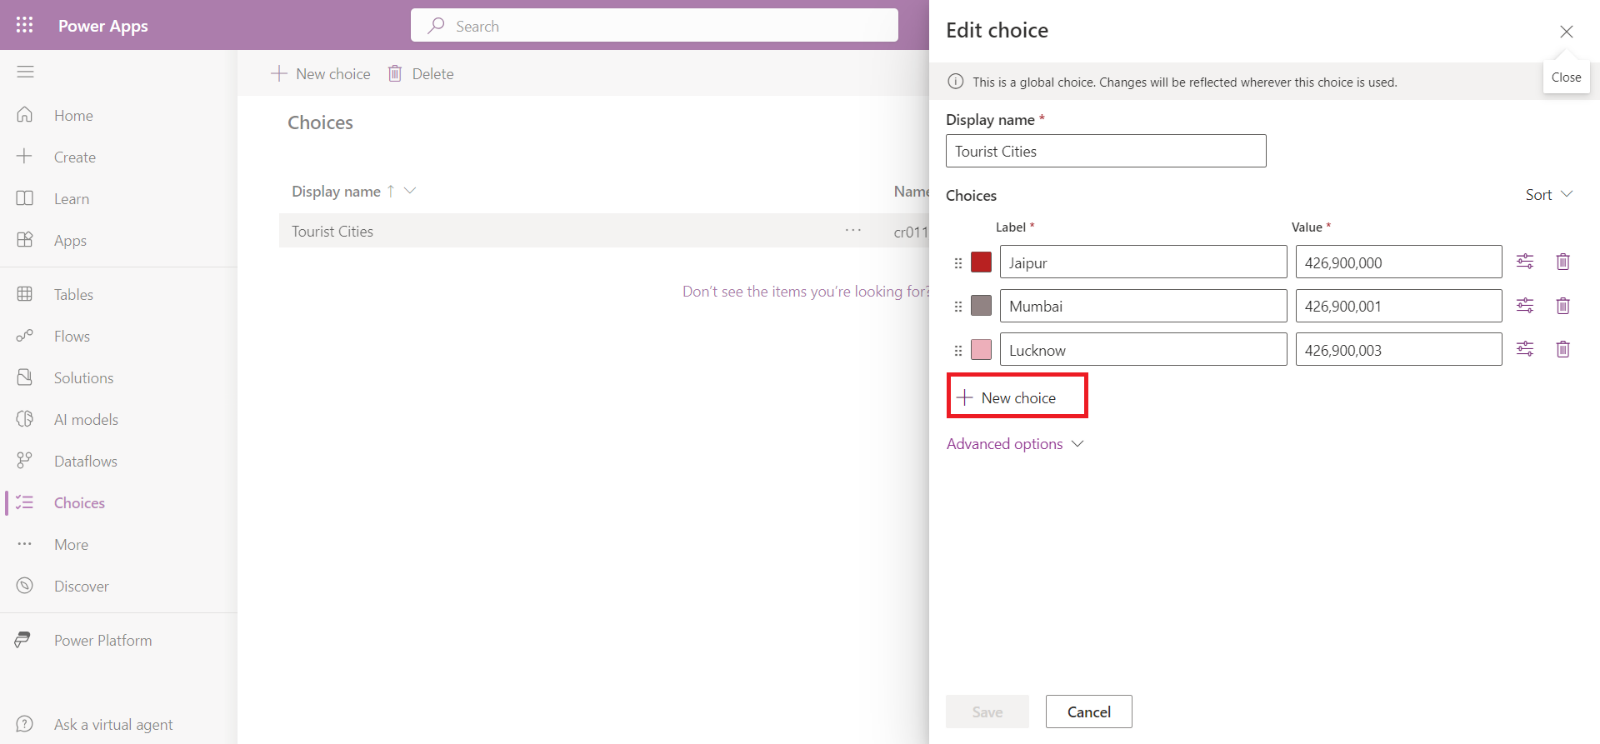1600x744 pixels.
Task: Open additional properties for Mumbai choice
Action: [1524, 306]
